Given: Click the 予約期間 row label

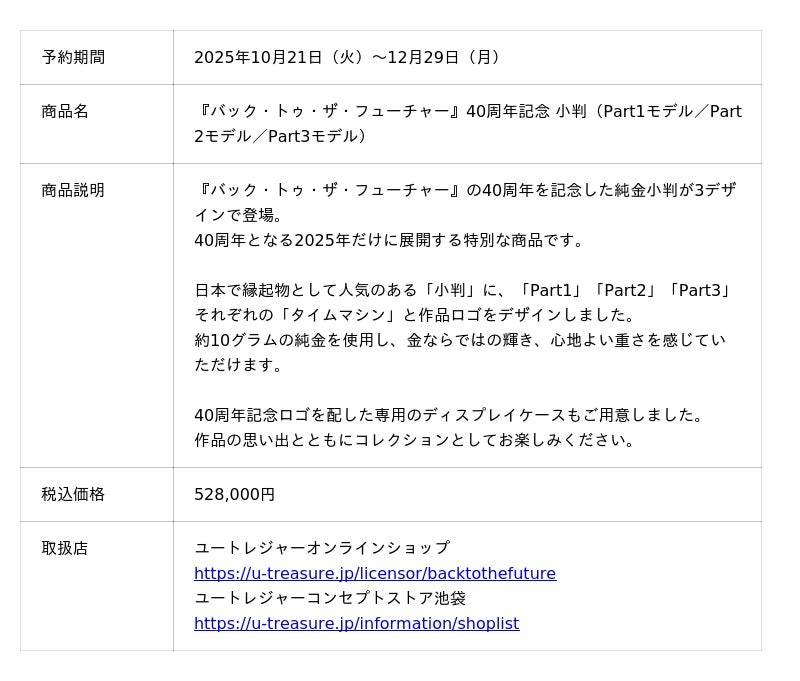Looking at the screenshot, I should [73, 57].
